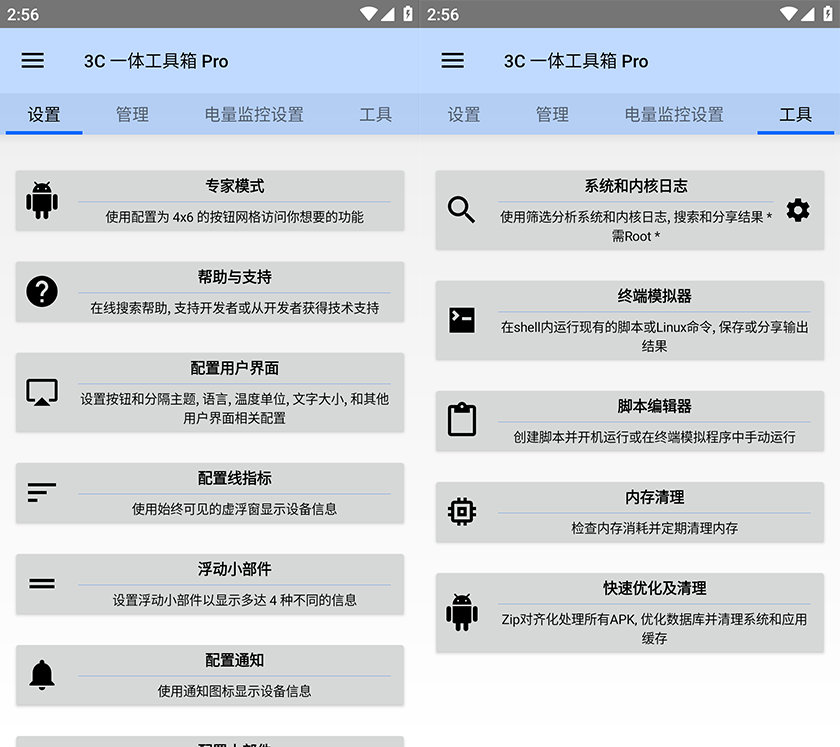Tap terminal icon beside 终端模拟器
The image size is (840, 747).
click(x=462, y=320)
